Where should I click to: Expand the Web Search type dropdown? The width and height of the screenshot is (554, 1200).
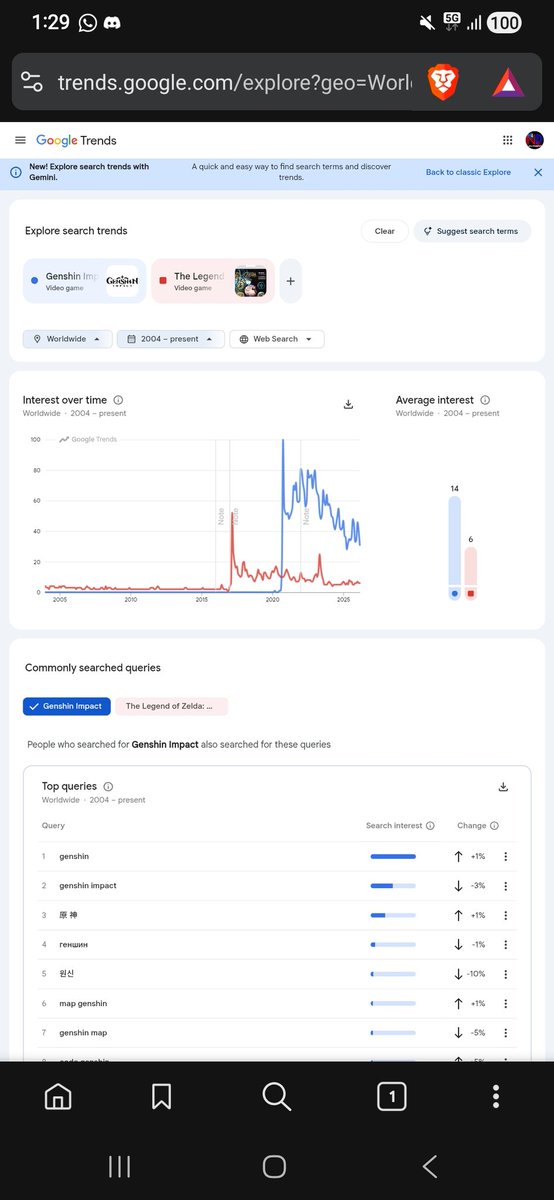[277, 339]
